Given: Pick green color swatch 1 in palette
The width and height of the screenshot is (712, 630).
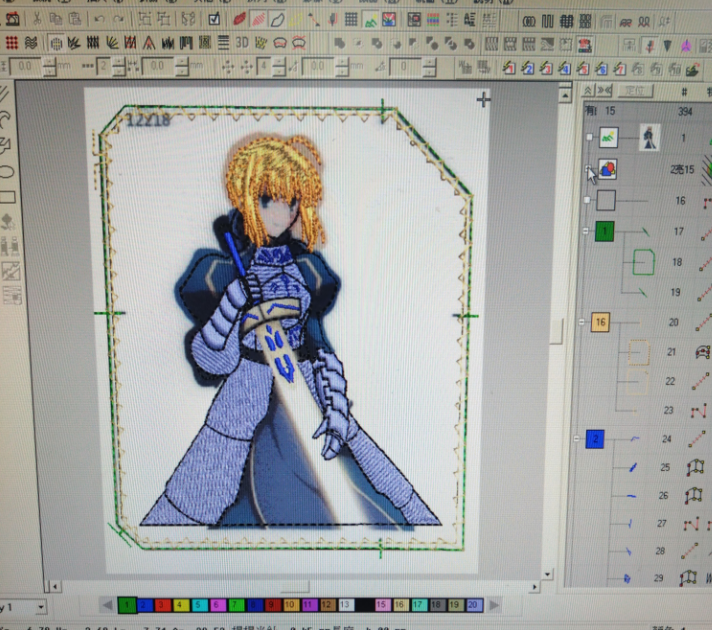Looking at the screenshot, I should pos(127,605).
